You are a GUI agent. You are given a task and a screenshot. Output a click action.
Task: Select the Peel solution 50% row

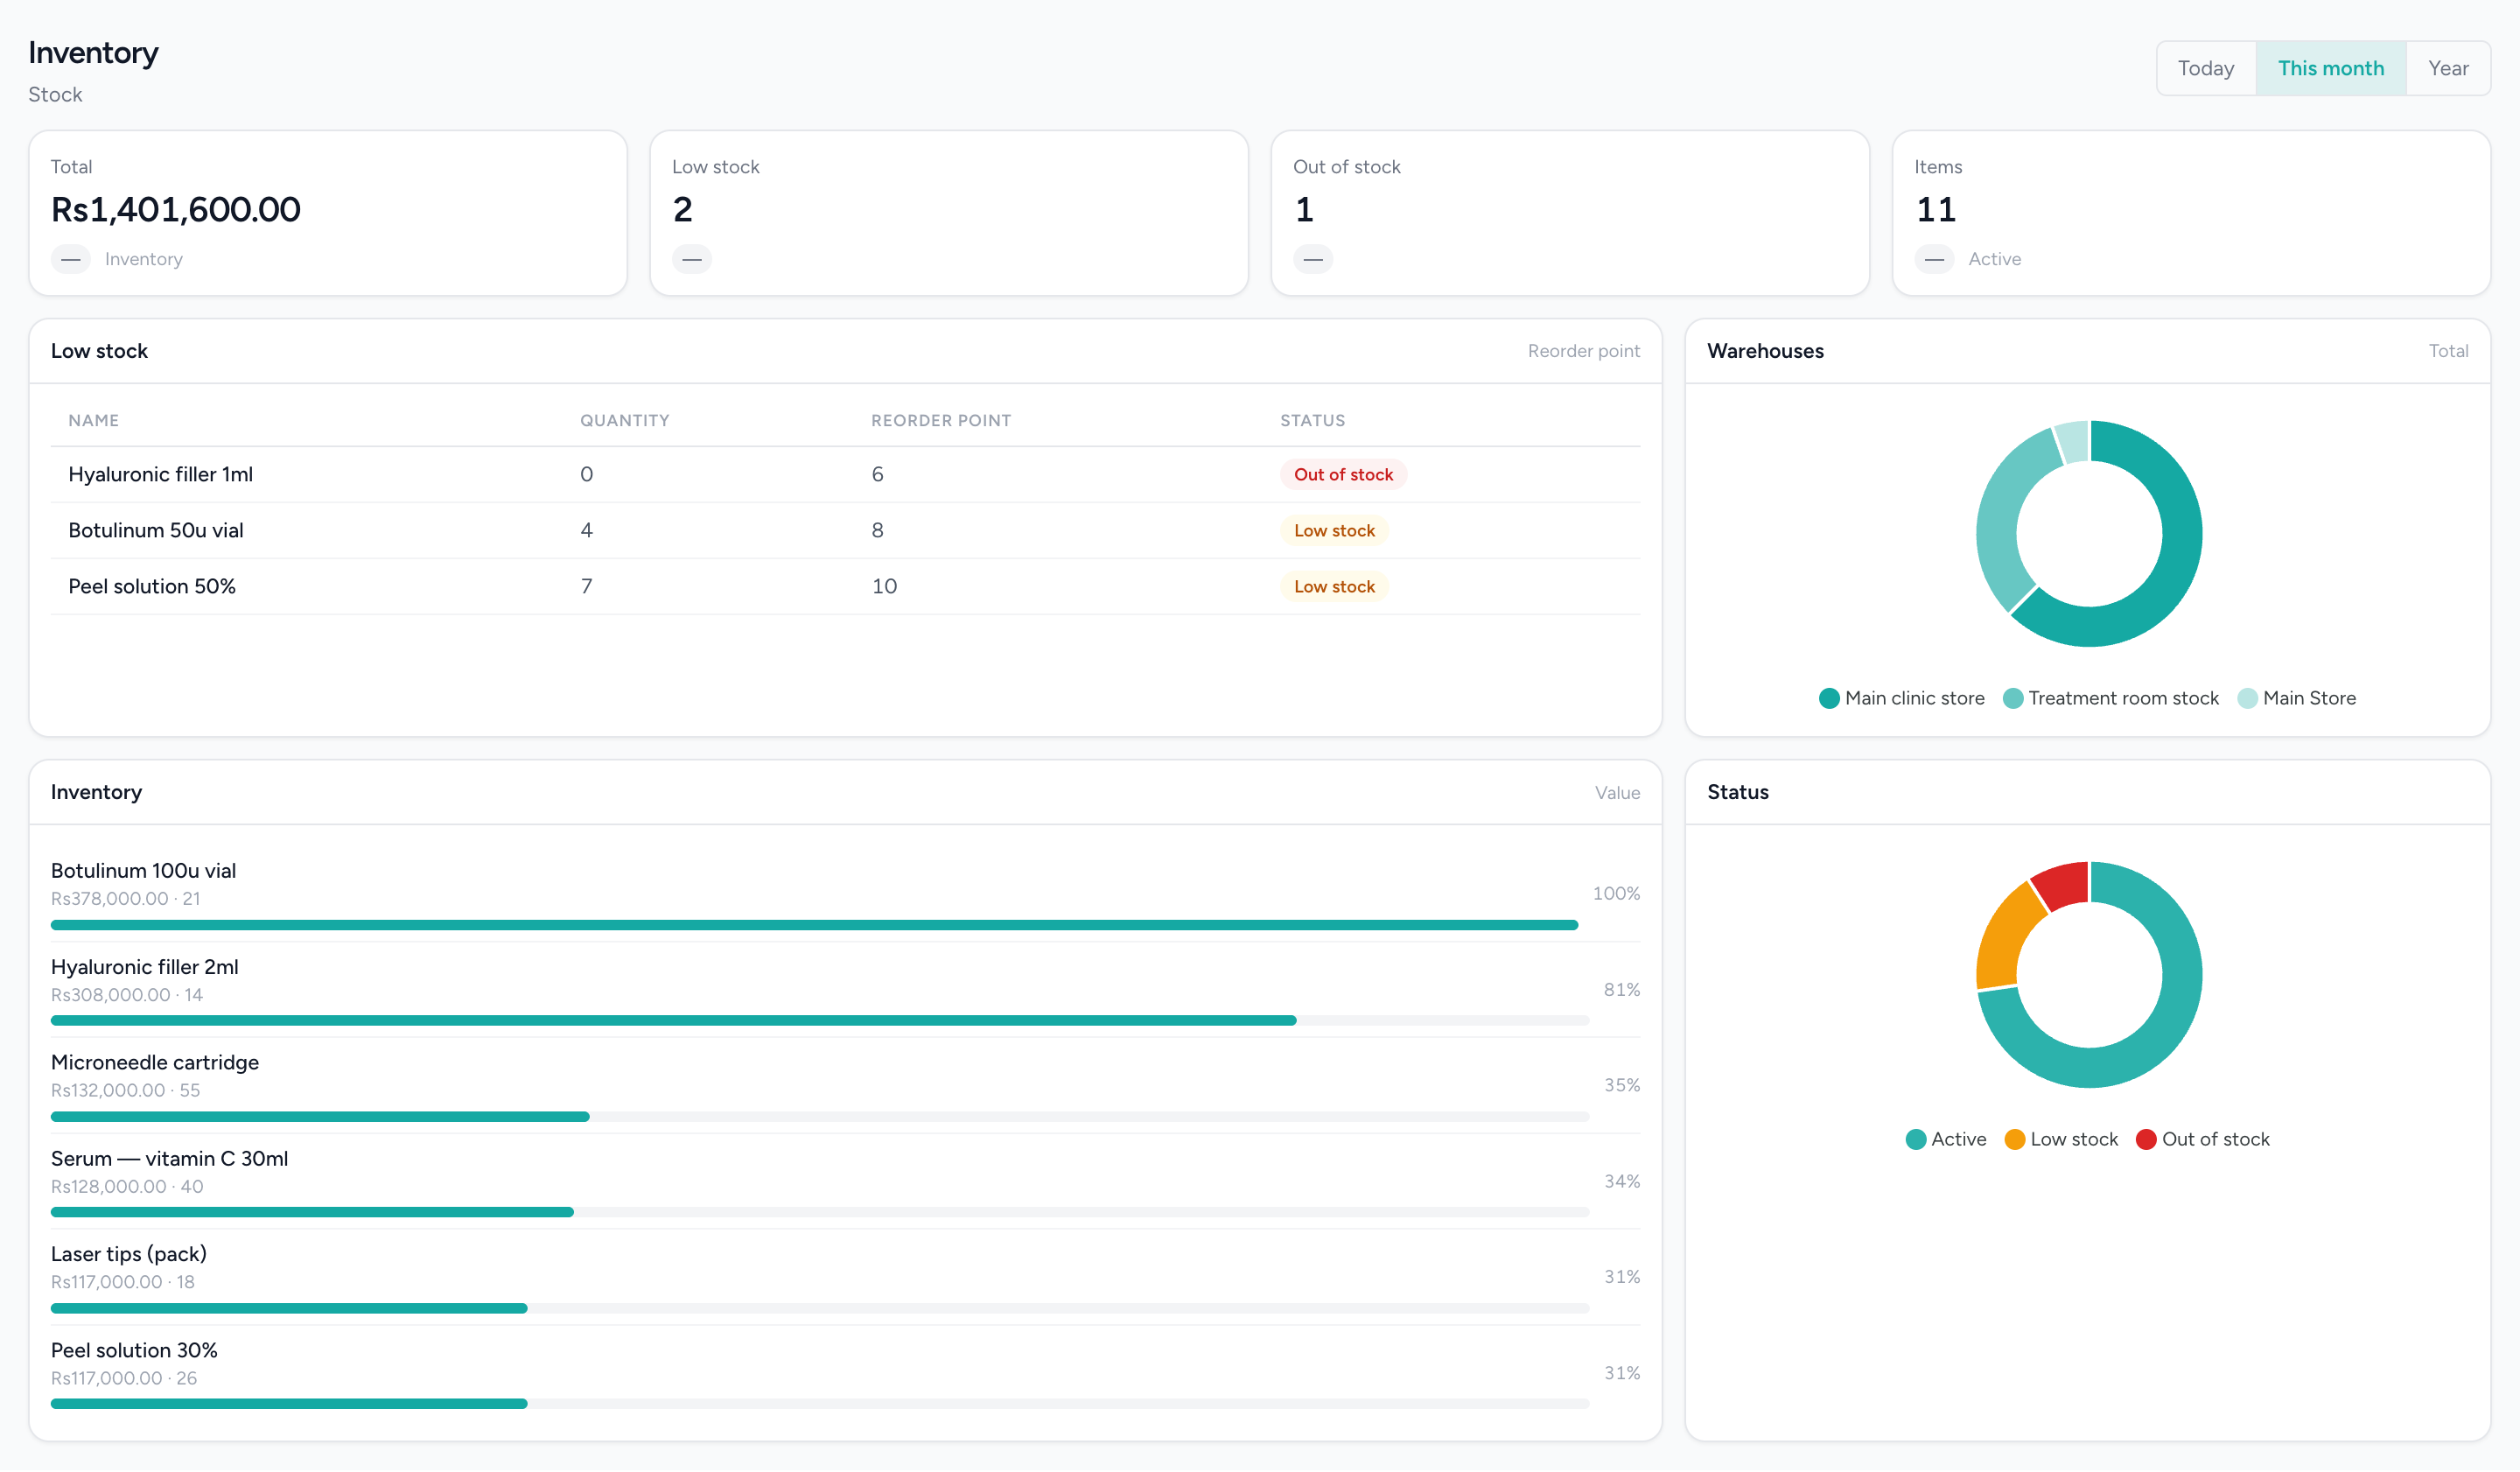845,586
